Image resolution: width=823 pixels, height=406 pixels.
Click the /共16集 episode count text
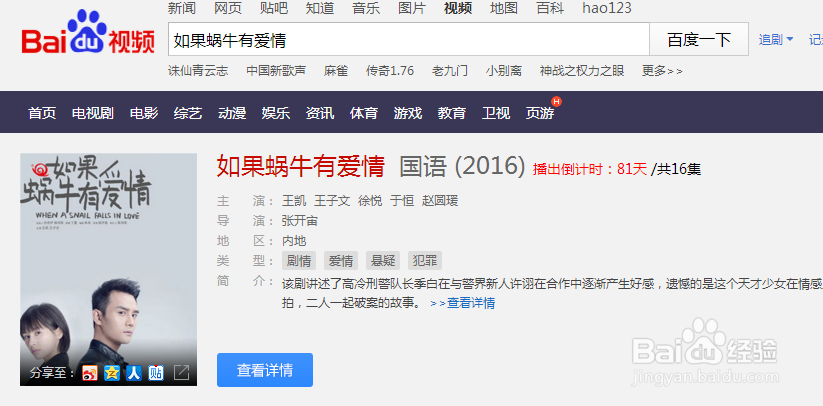click(676, 169)
